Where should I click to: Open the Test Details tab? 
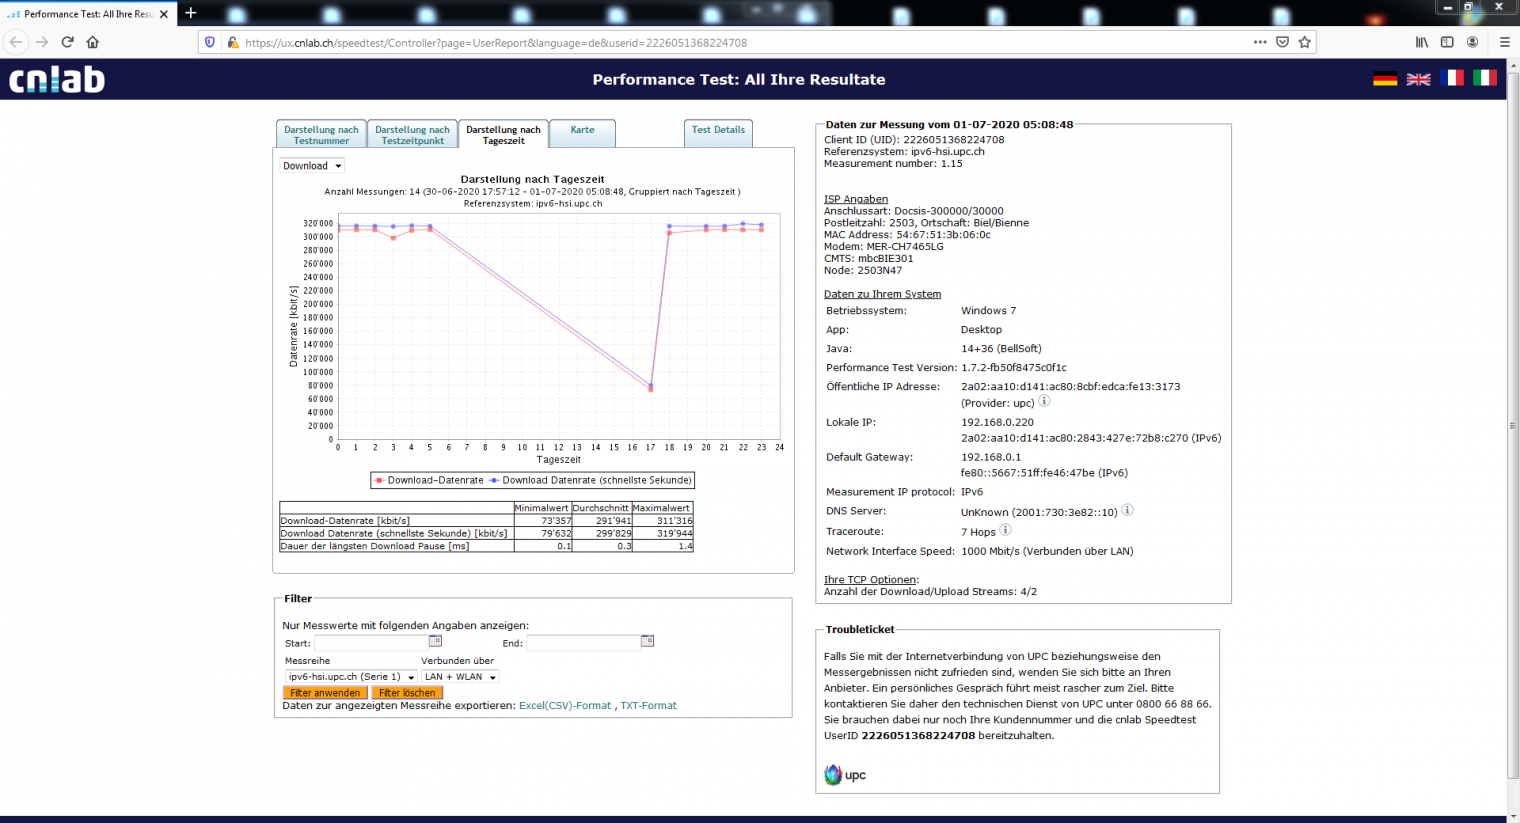click(718, 131)
